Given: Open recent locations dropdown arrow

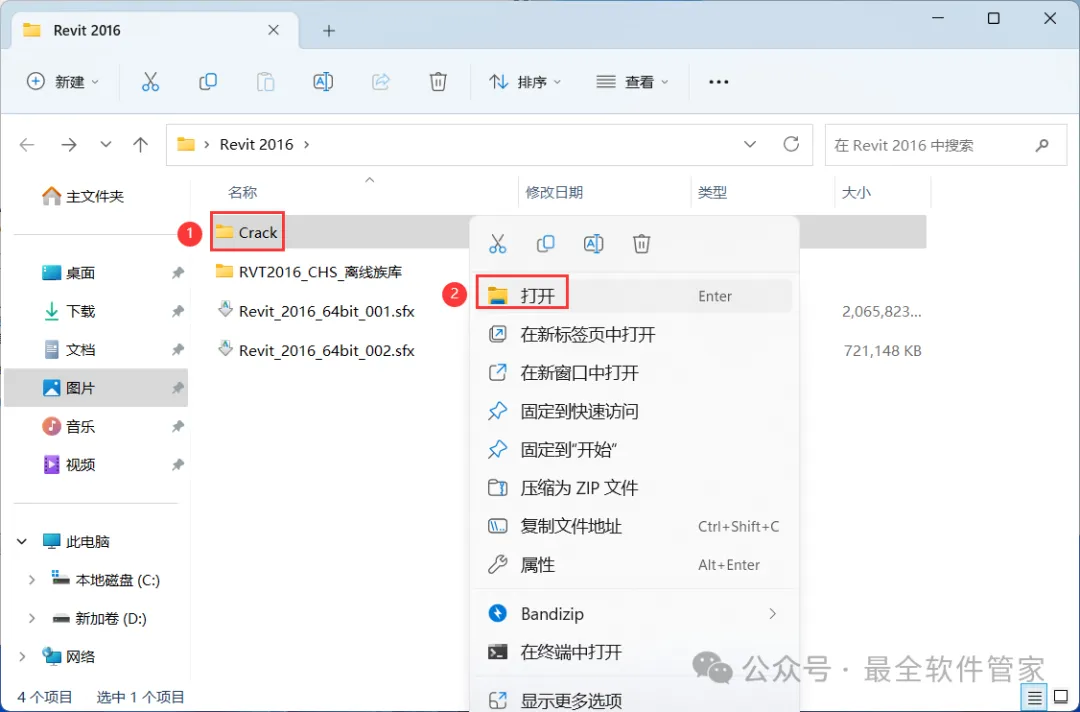Looking at the screenshot, I should pyautogui.click(x=105, y=145).
